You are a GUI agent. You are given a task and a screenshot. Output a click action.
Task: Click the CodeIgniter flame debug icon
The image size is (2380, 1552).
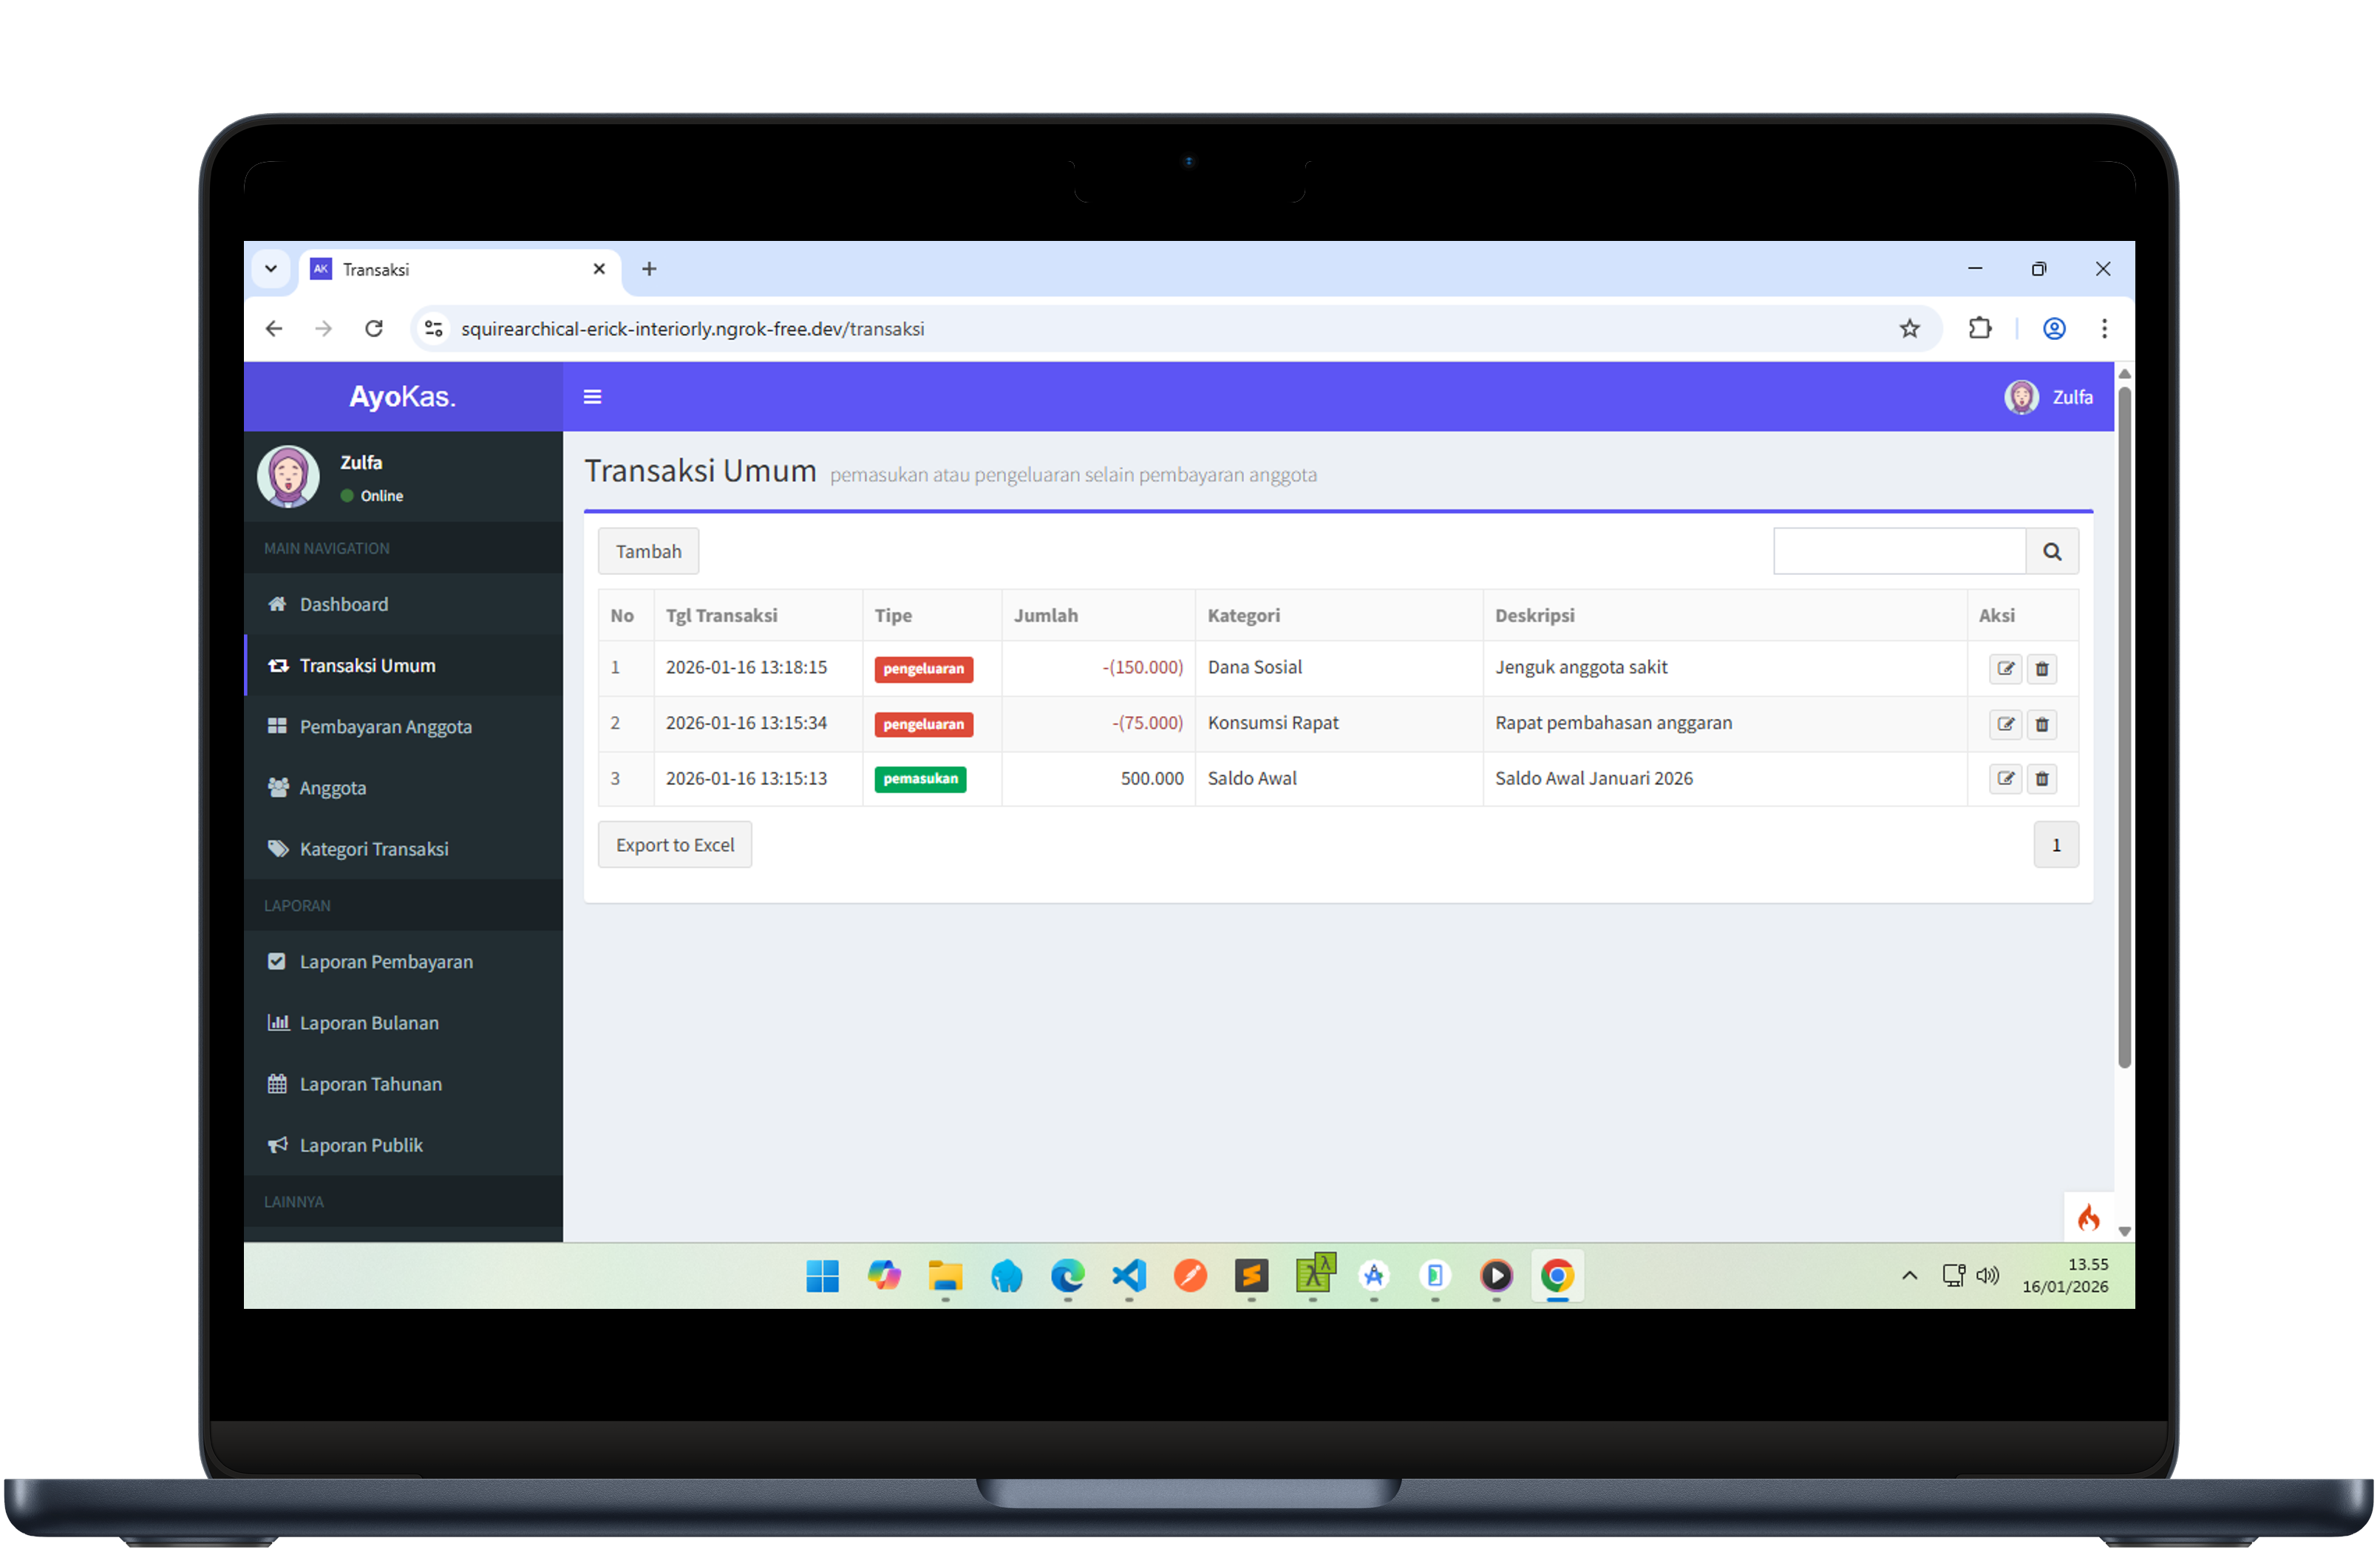click(x=2088, y=1217)
